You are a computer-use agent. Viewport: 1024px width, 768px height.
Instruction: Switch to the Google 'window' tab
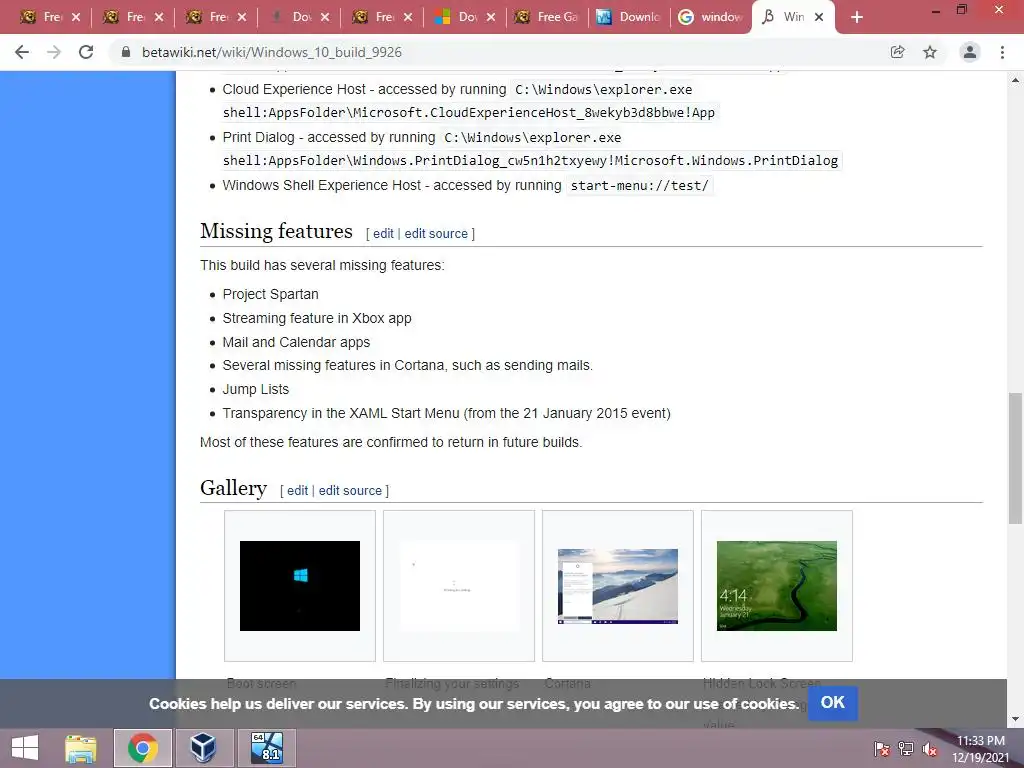pos(711,18)
